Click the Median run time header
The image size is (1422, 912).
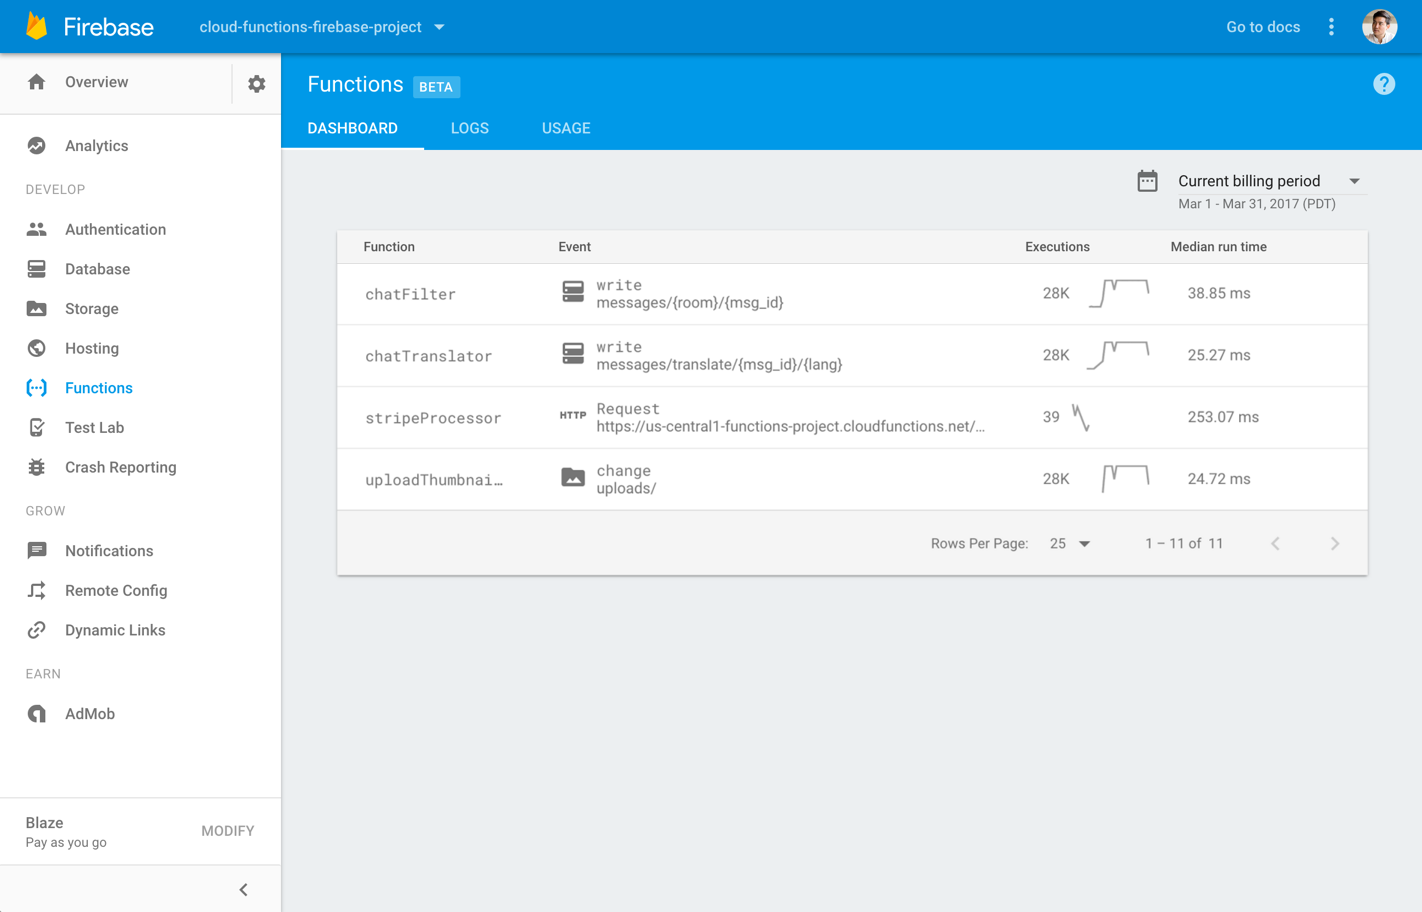click(1218, 247)
